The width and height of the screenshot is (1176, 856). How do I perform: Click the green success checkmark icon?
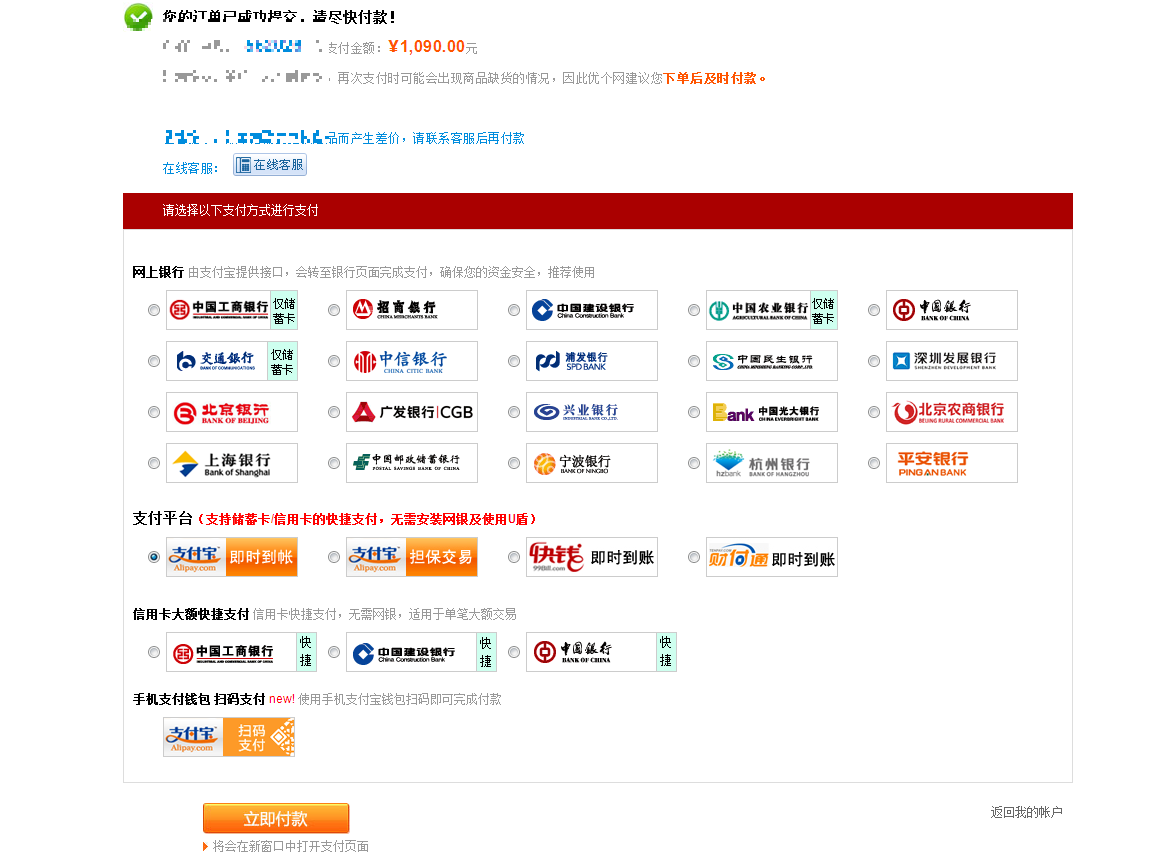[x=138, y=17]
